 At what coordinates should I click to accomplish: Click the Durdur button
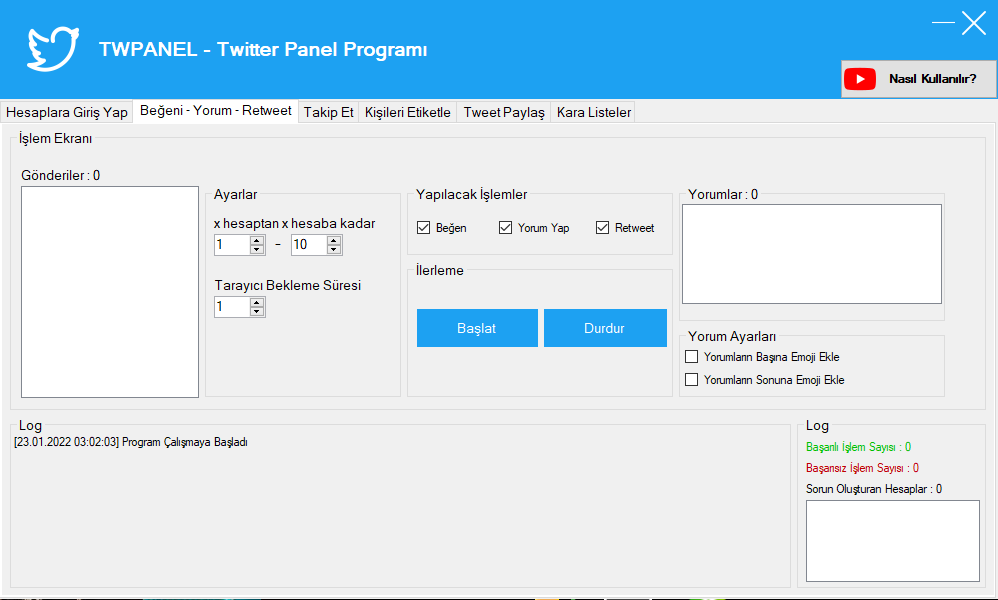605,328
